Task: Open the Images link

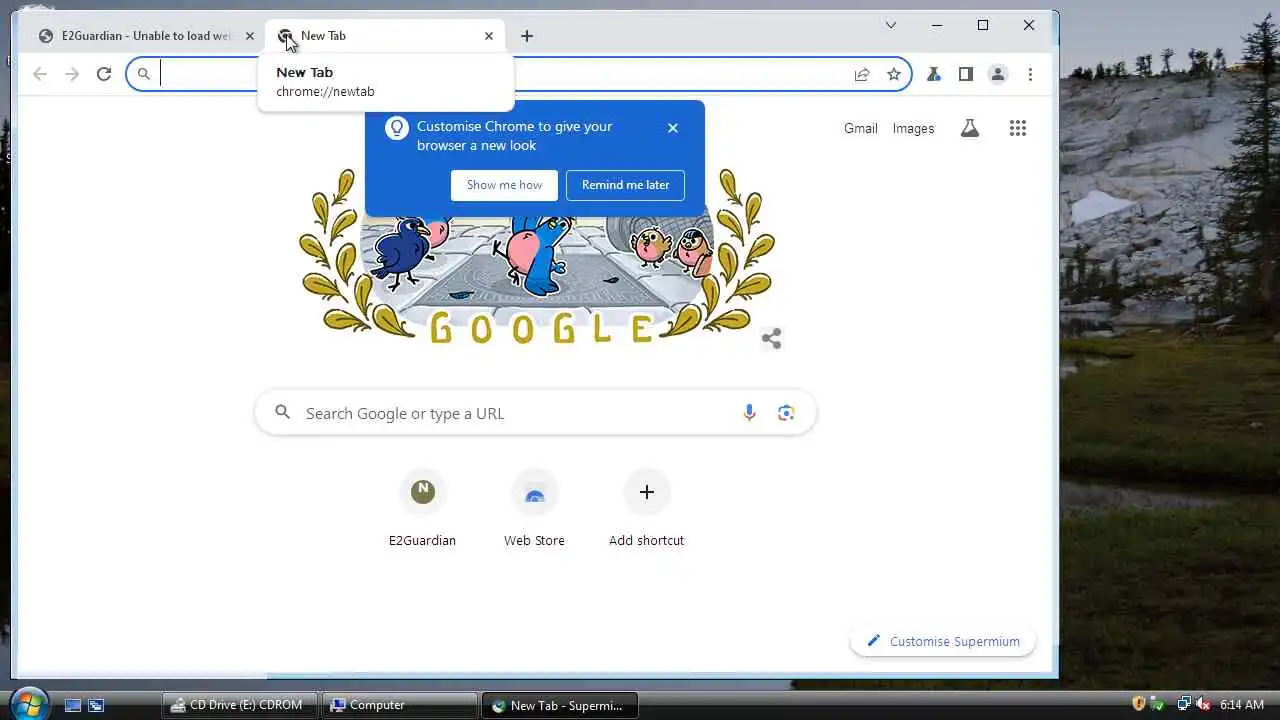Action: (913, 128)
